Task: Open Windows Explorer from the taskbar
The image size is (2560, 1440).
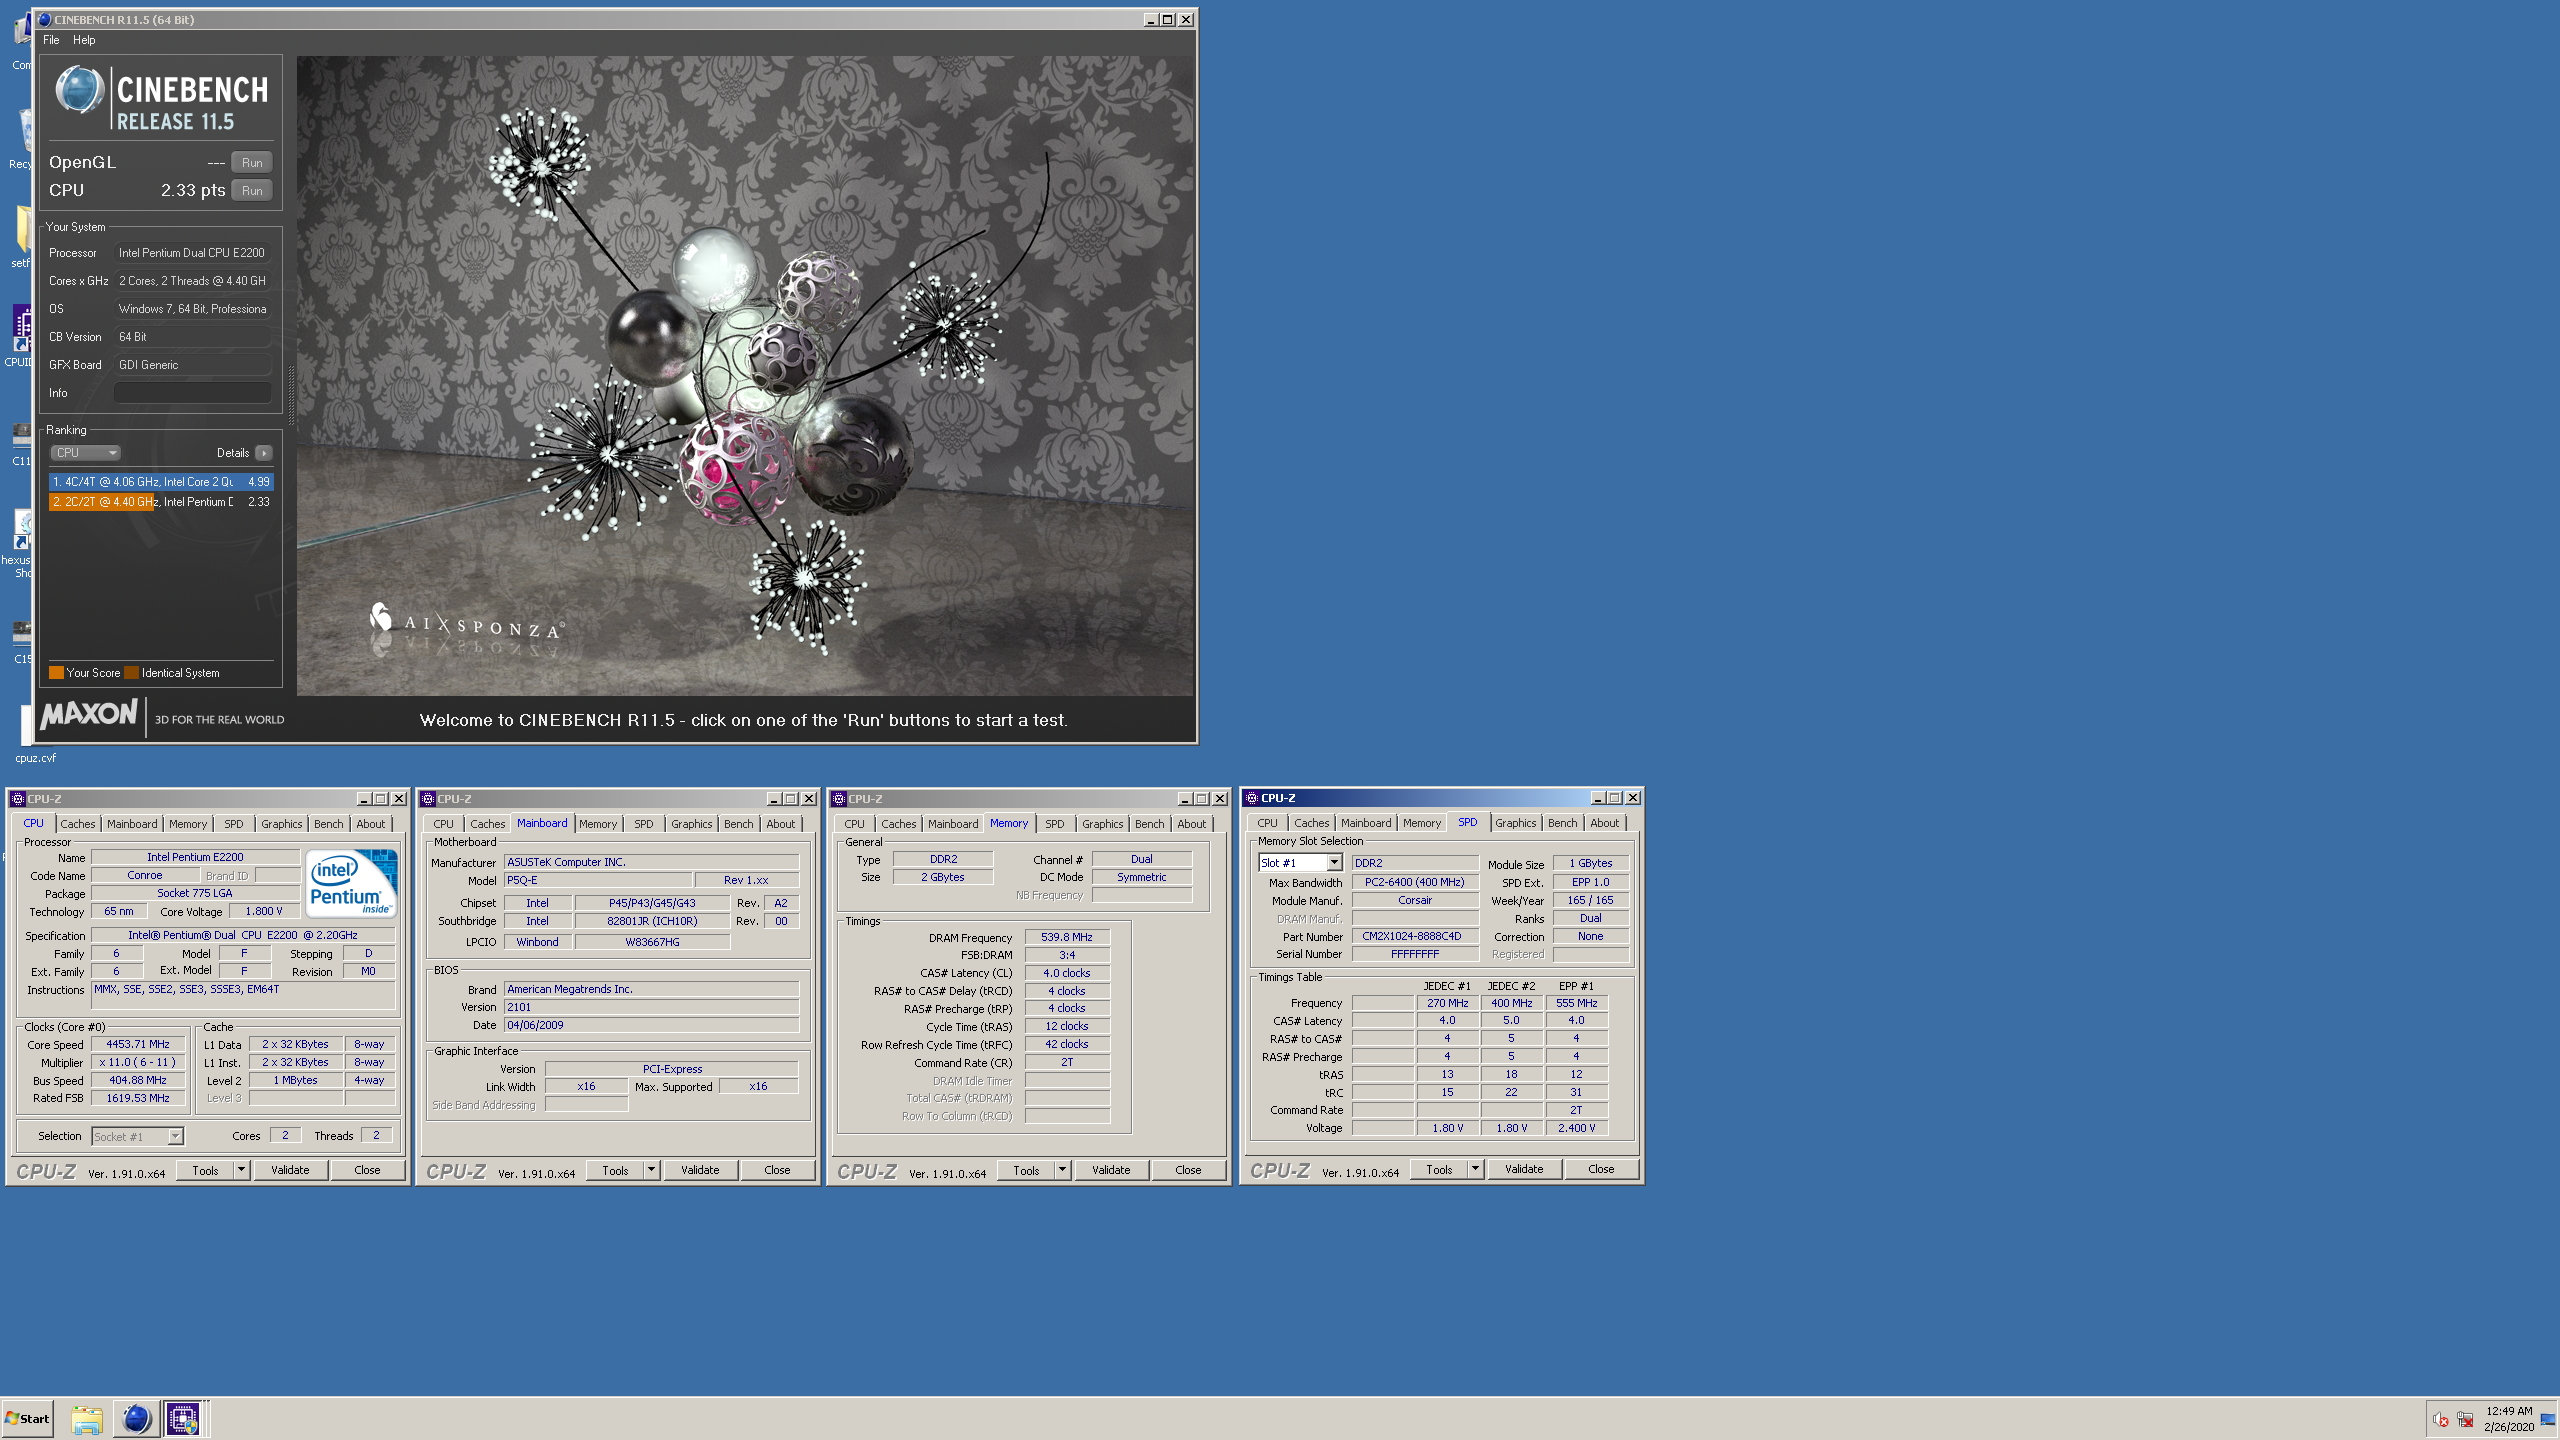Action: [x=87, y=1419]
